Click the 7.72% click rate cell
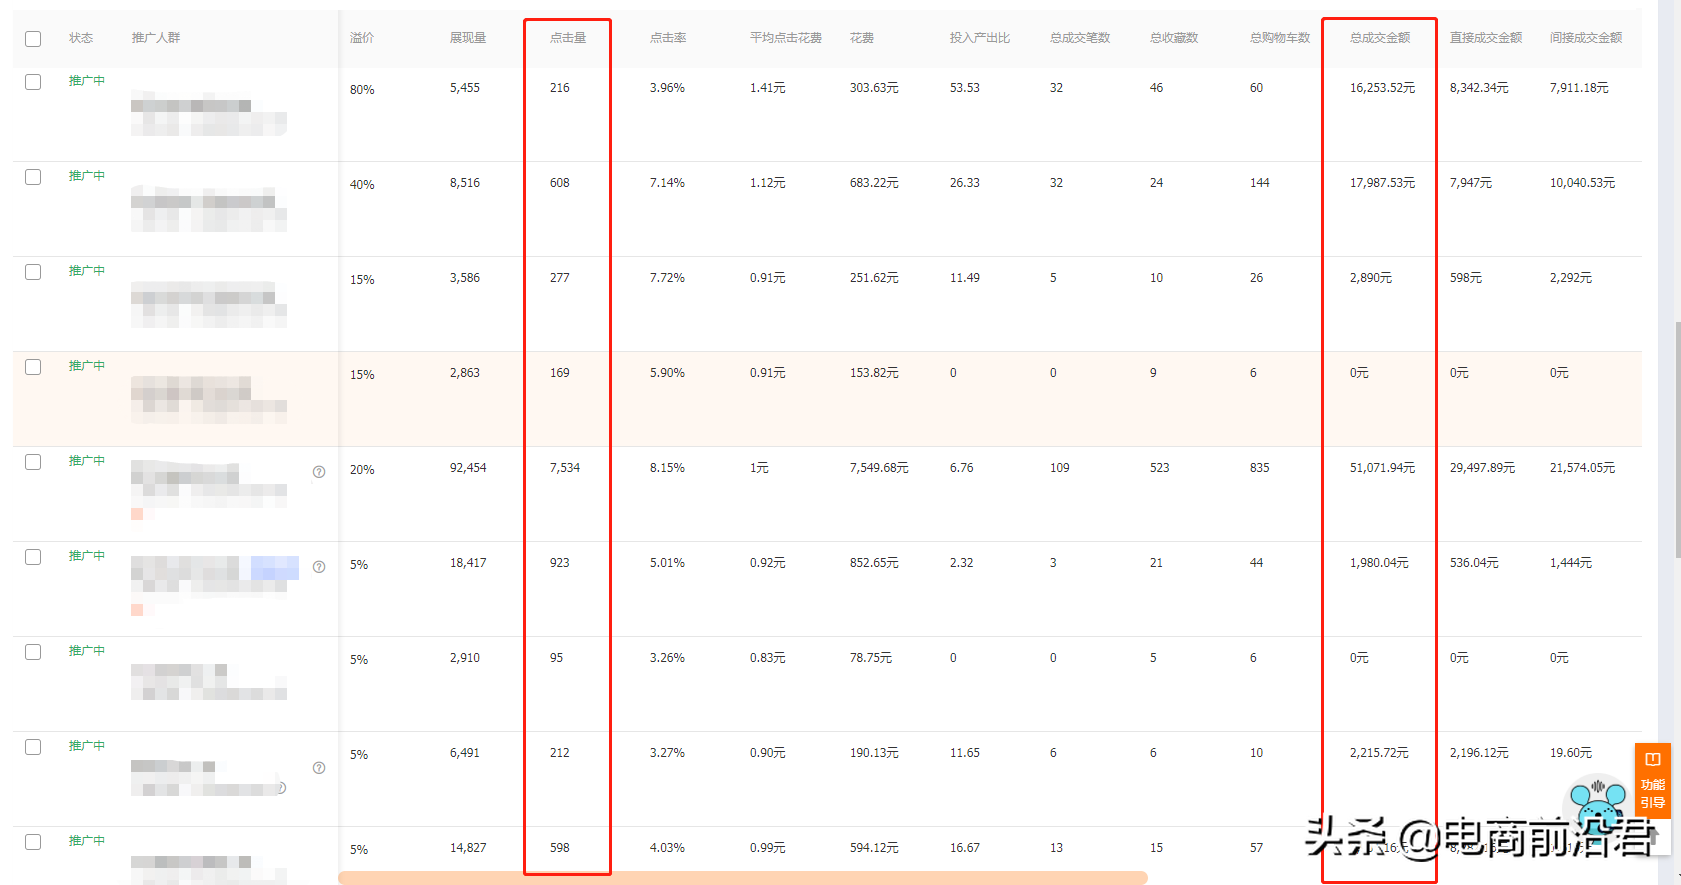 (x=667, y=278)
